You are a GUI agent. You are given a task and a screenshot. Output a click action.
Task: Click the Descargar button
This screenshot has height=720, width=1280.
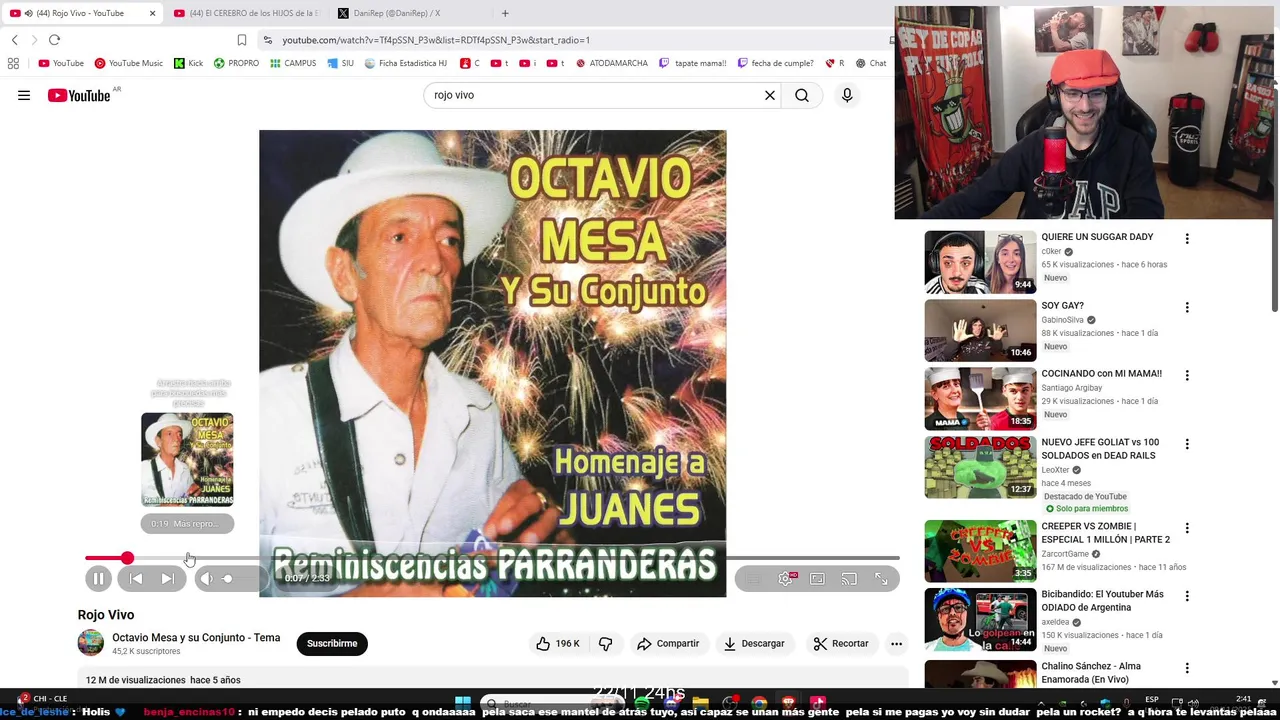(754, 643)
